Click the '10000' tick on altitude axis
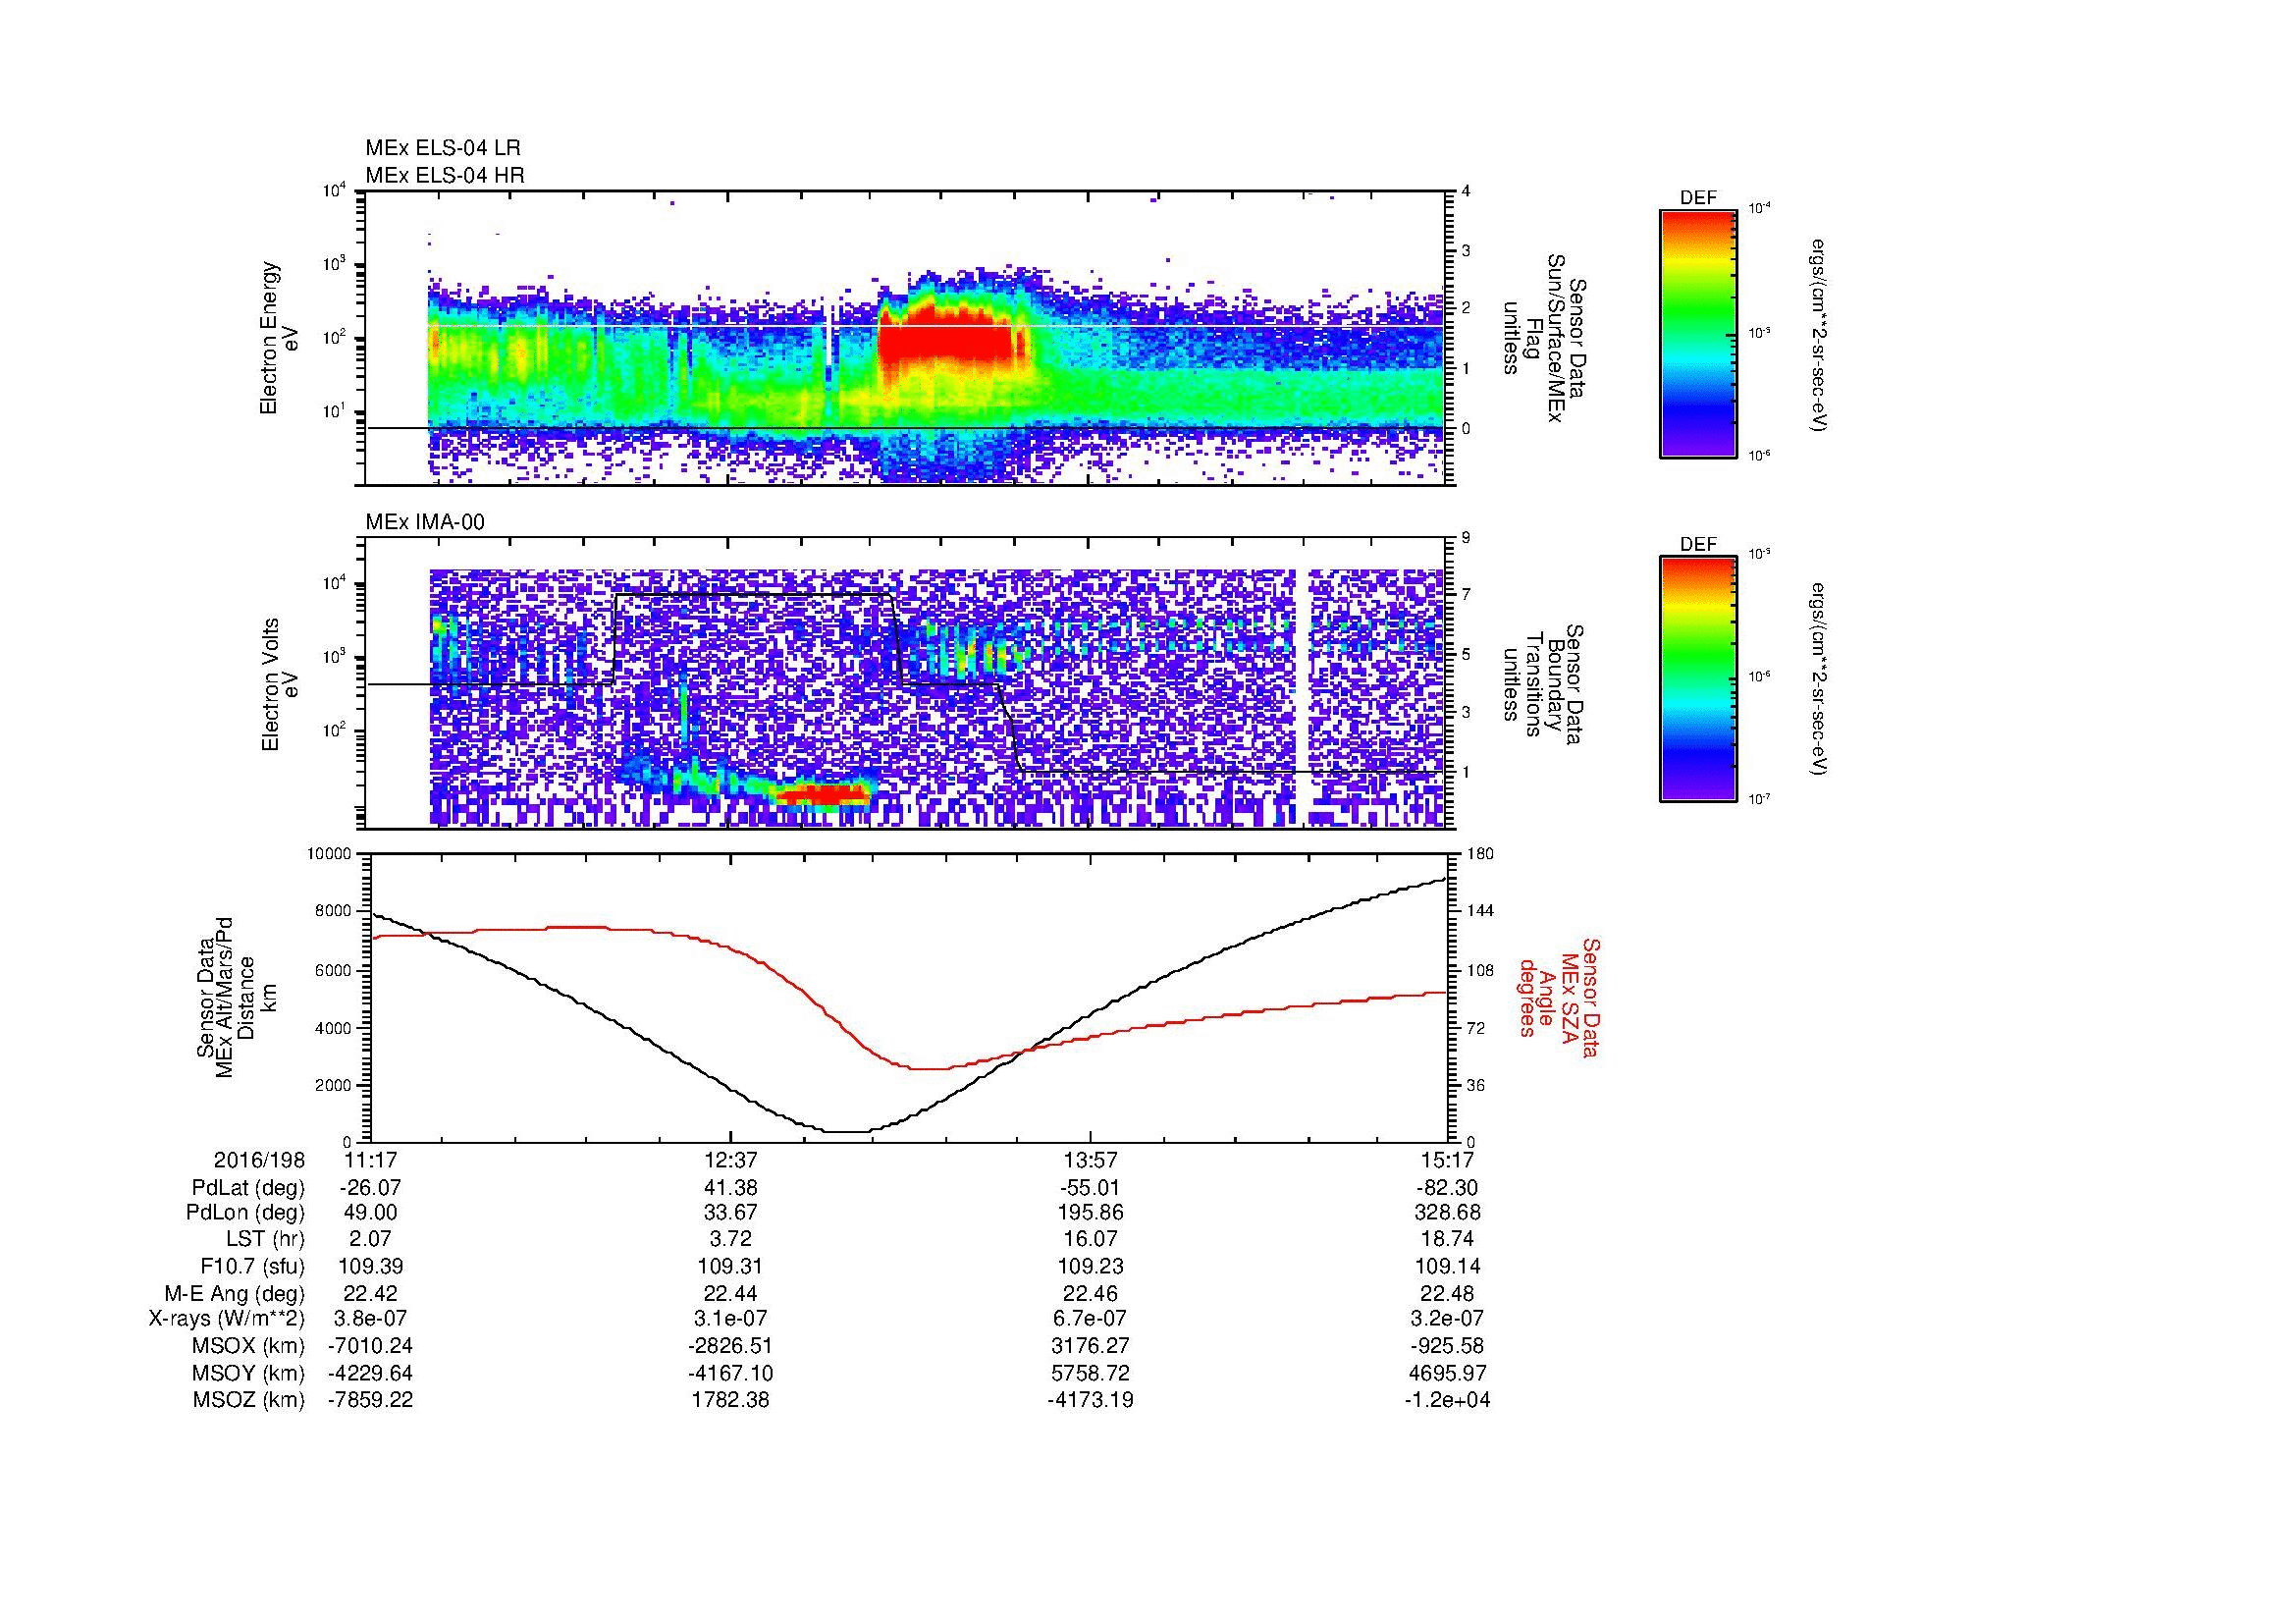The width and height of the screenshot is (2296, 1623). pos(329,854)
